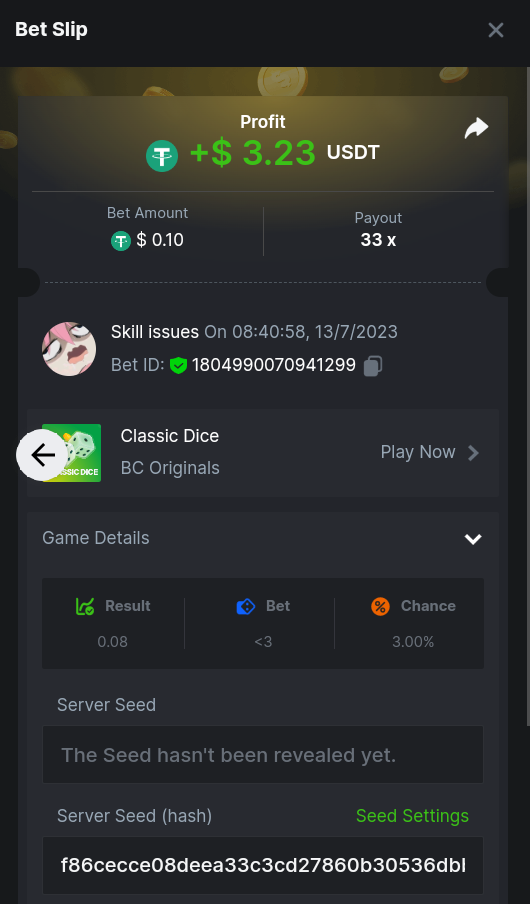The height and width of the screenshot is (904, 530).
Task: Click the Skill issues username
Action: pos(155,332)
